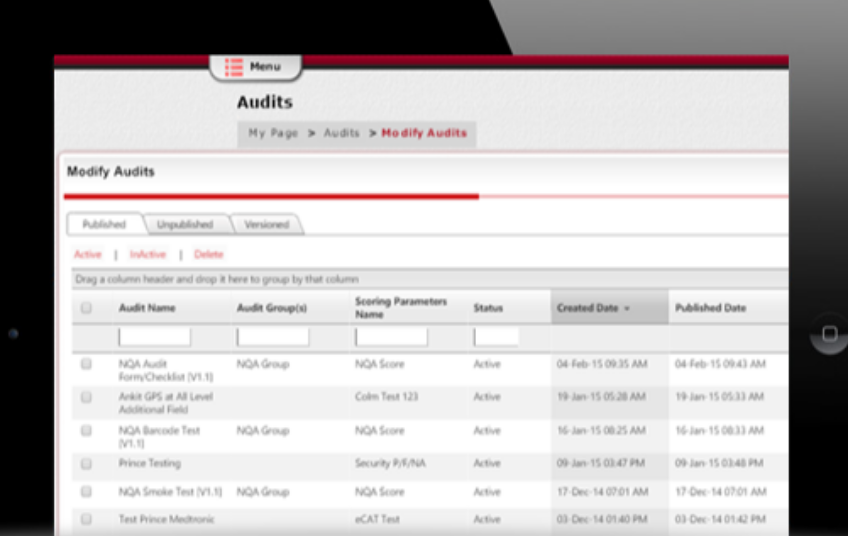
Task: Click '19-Jan-15 05:33 AM' published date
Action: click(720, 397)
